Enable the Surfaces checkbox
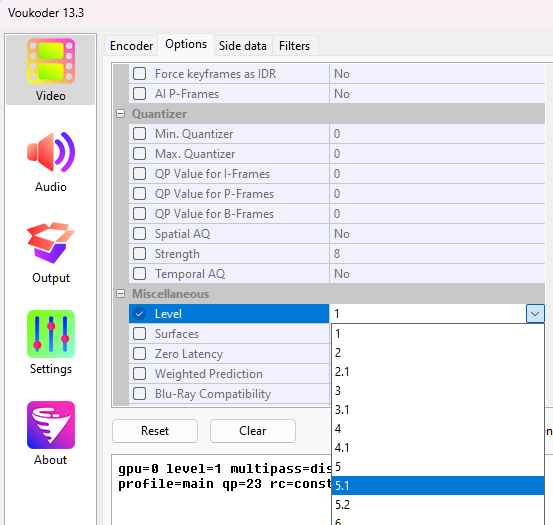 140,334
